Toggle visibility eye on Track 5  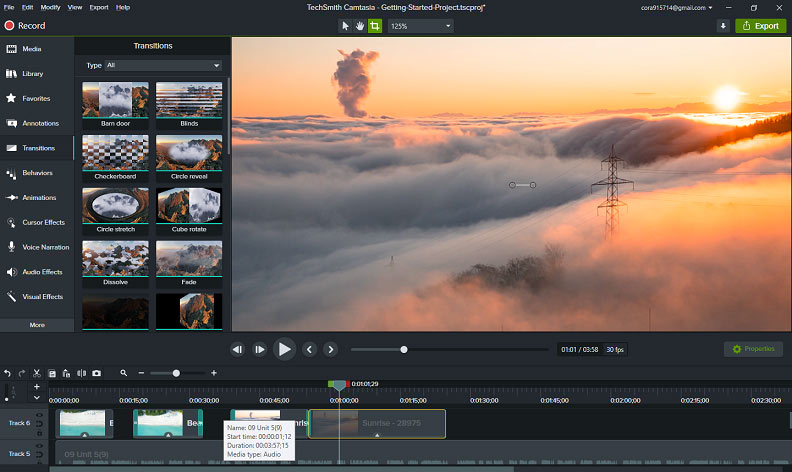click(39, 446)
